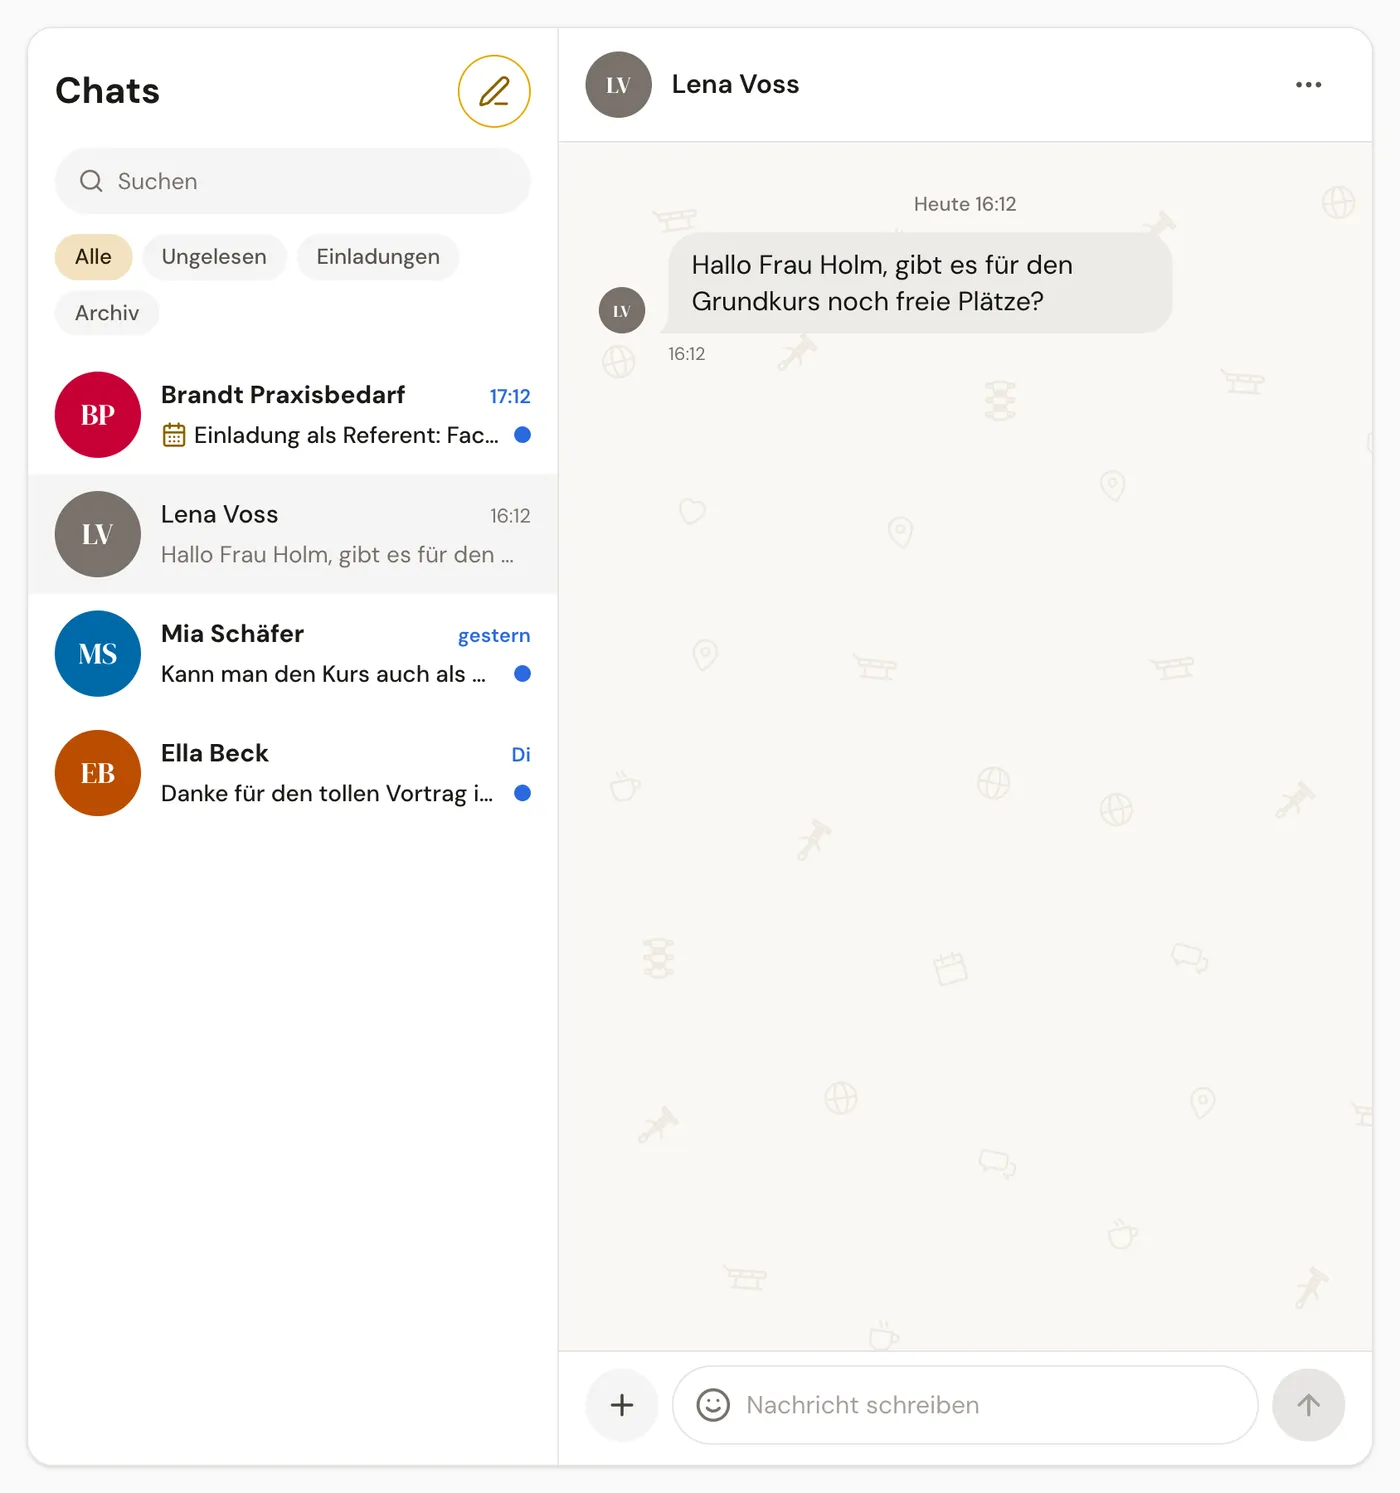
Task: Click the message bubble 'Hallo Frau Holm'
Action: pos(920,283)
